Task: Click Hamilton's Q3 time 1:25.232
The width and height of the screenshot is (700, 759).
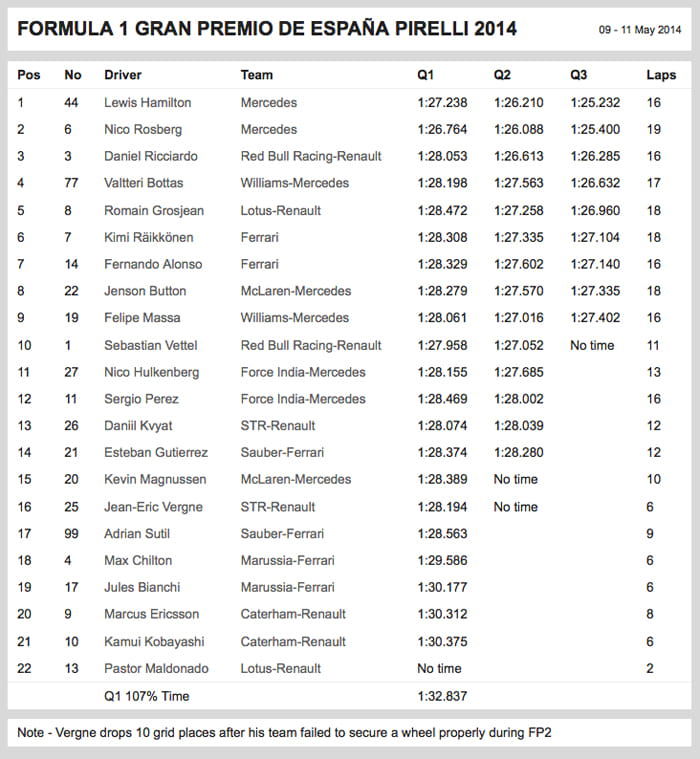Action: (x=595, y=103)
